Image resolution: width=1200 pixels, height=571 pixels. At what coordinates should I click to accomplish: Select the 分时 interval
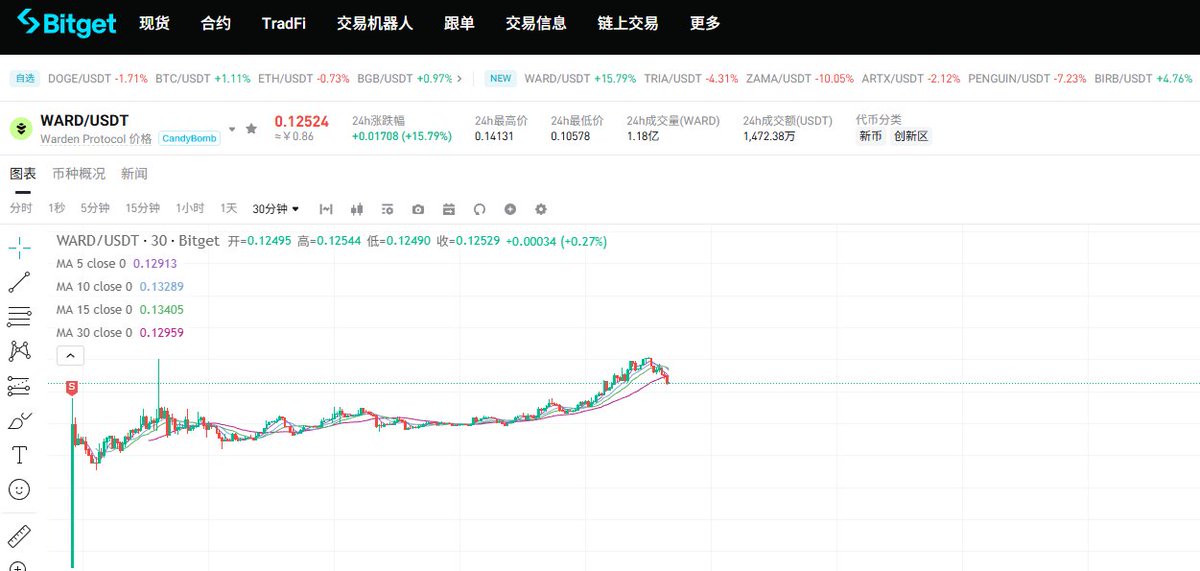tap(21, 208)
